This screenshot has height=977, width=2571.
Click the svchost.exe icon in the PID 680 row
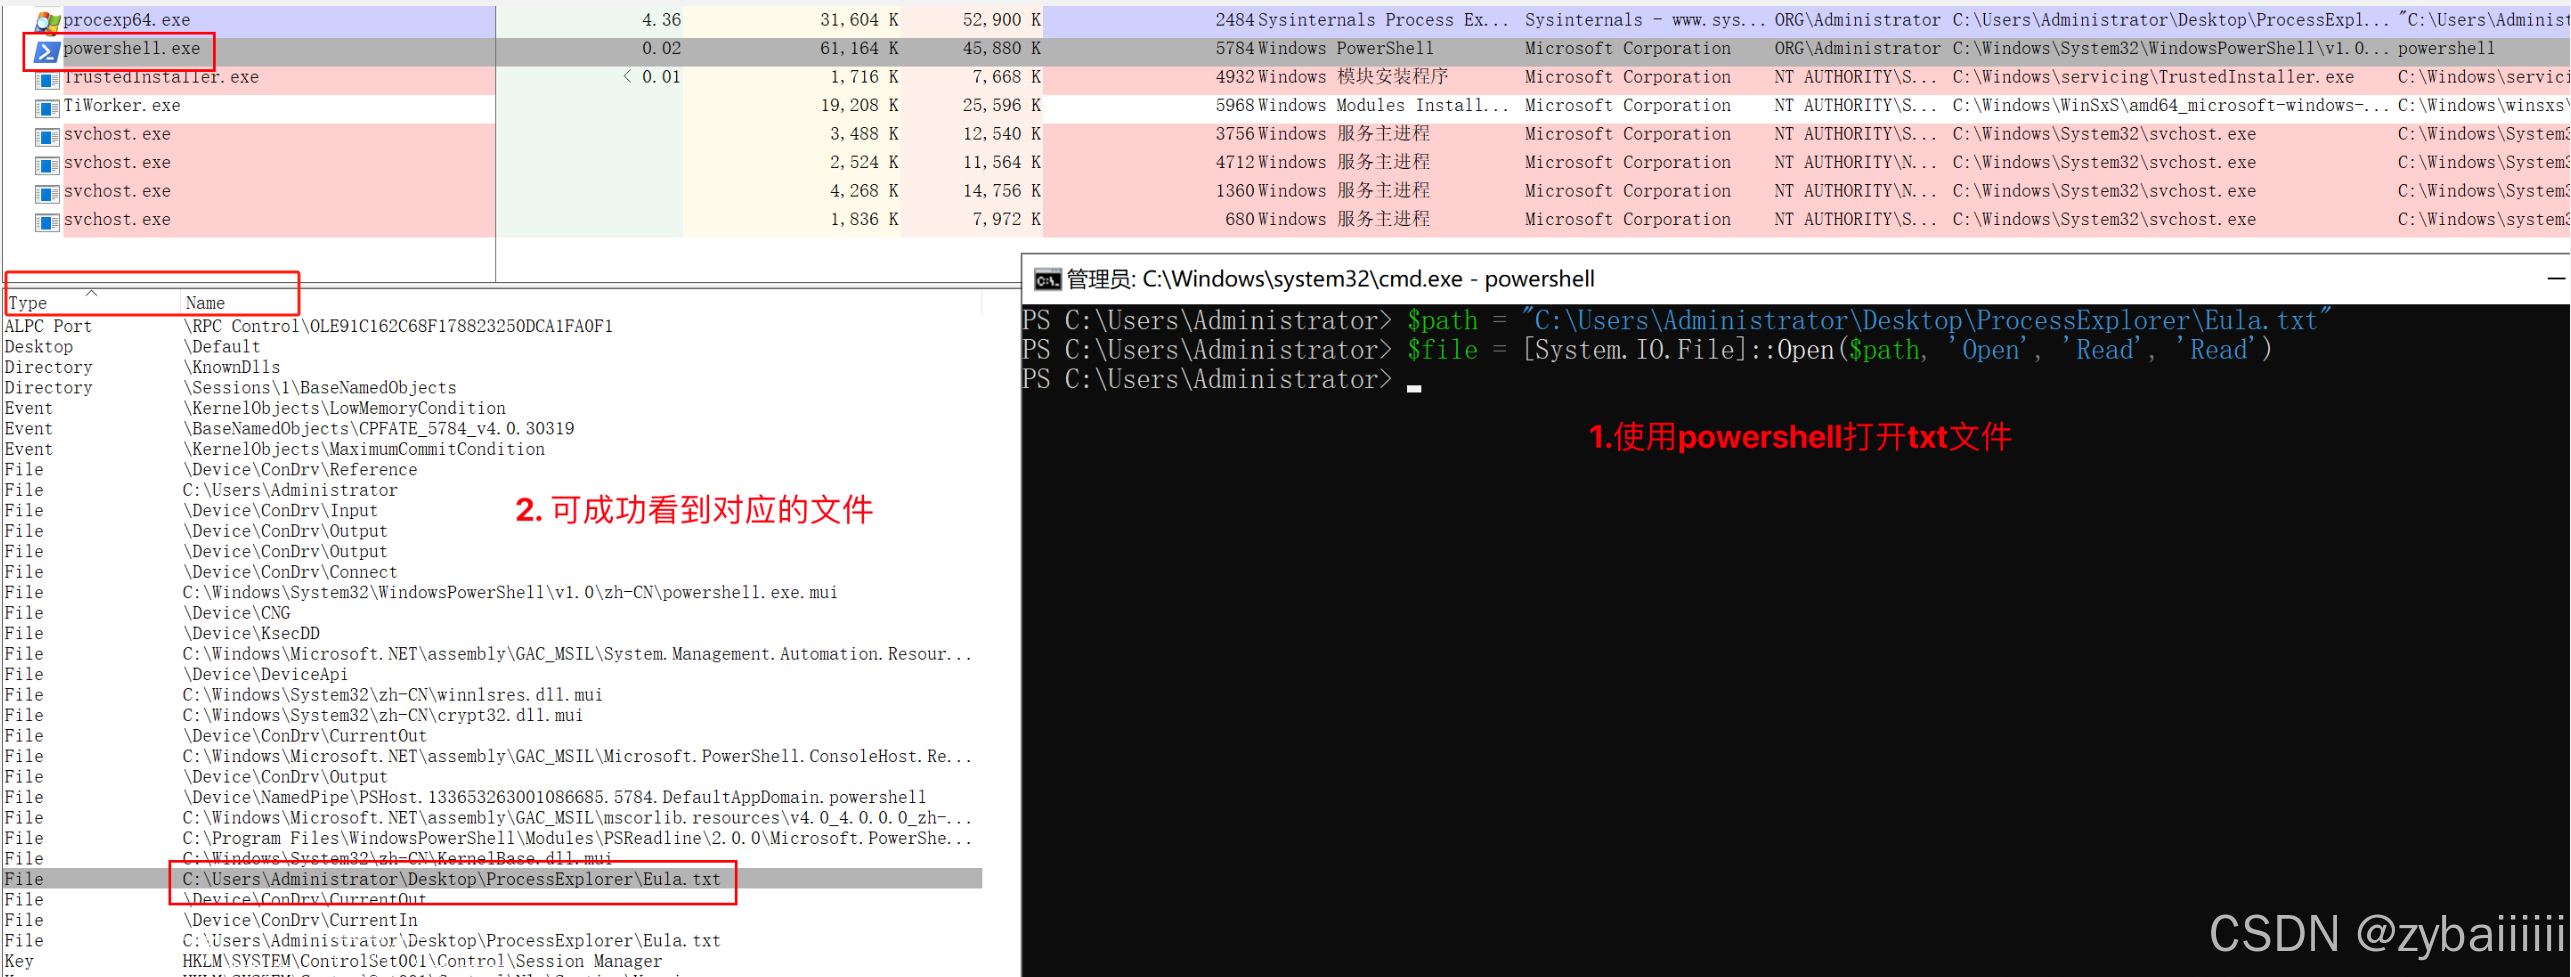(x=47, y=221)
